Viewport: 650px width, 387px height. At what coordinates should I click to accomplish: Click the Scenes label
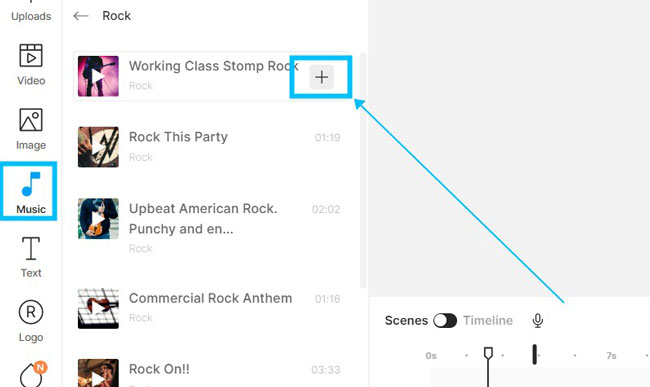click(x=406, y=320)
